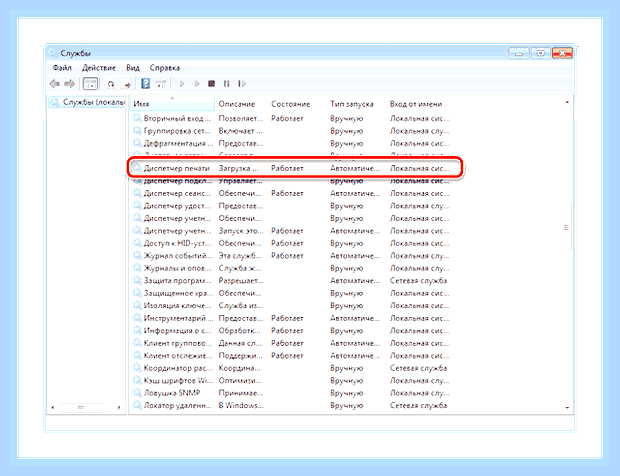Viewport: 620px width, 476px height.
Task: Select Службы (локальные) in the left tree
Action: pyautogui.click(x=94, y=102)
